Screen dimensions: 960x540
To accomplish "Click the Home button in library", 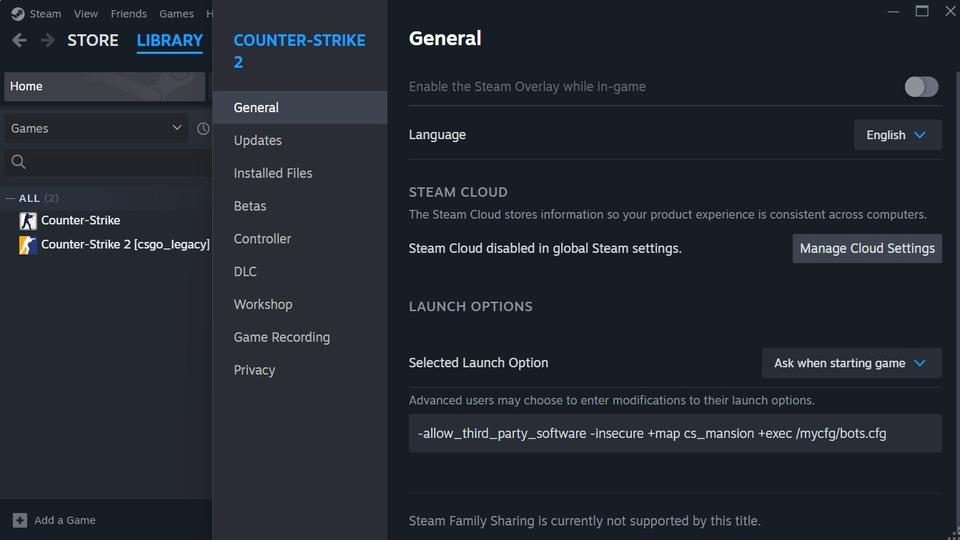I will click(105, 86).
